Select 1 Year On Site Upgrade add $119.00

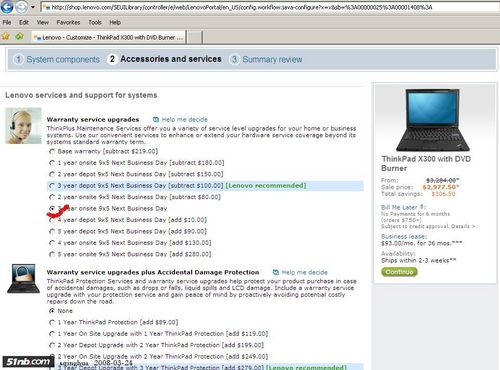52,334
